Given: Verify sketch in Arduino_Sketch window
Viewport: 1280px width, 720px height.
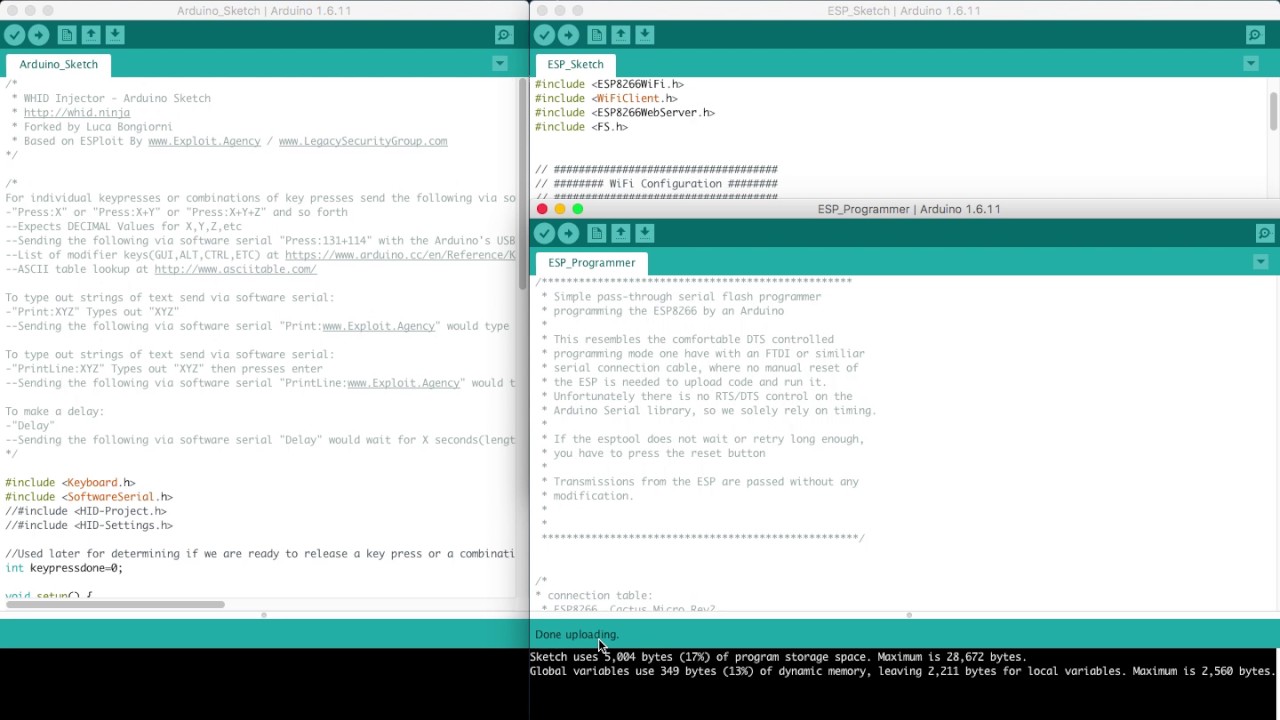Looking at the screenshot, I should (x=14, y=35).
